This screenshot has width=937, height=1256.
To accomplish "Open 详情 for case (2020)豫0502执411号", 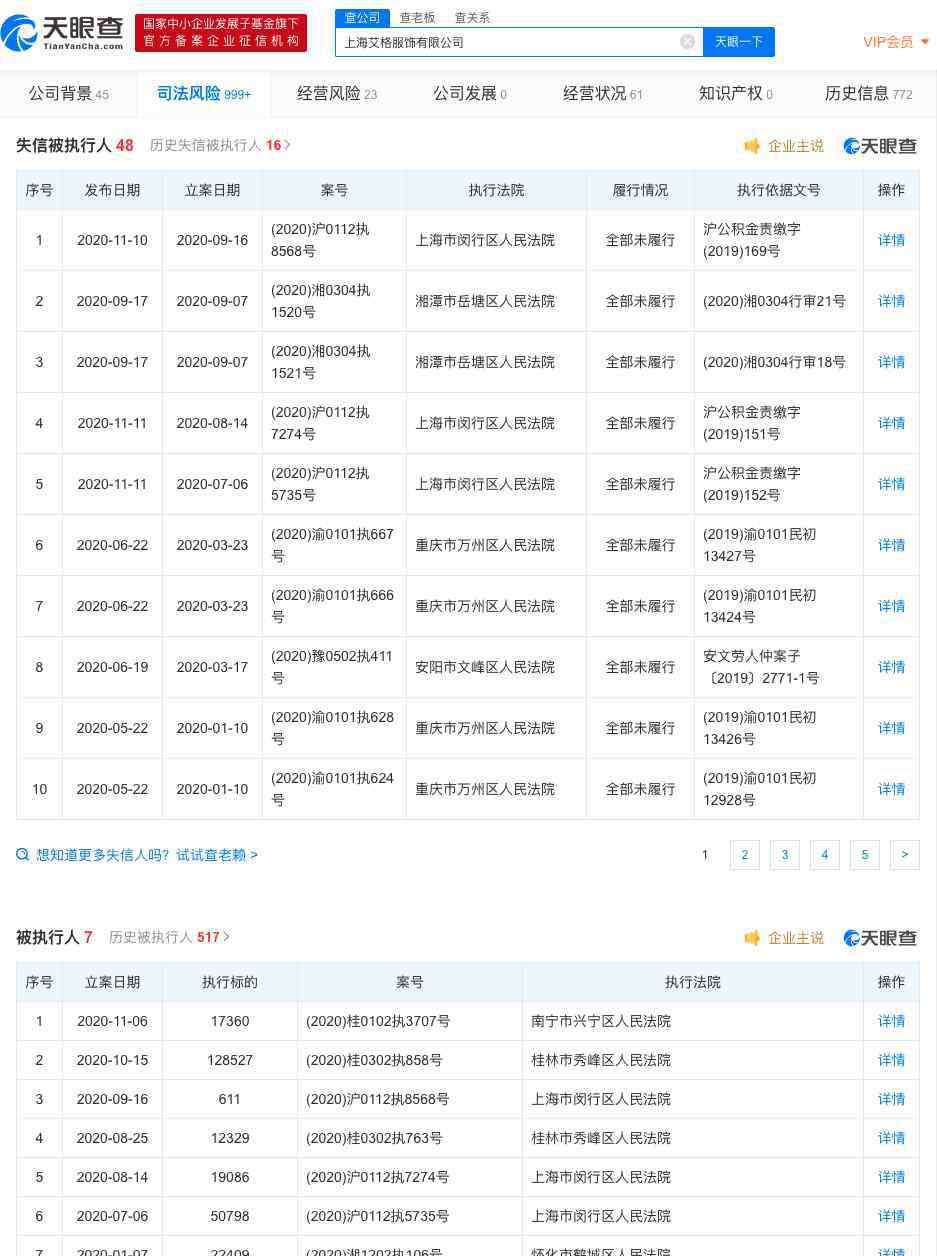I will (891, 667).
